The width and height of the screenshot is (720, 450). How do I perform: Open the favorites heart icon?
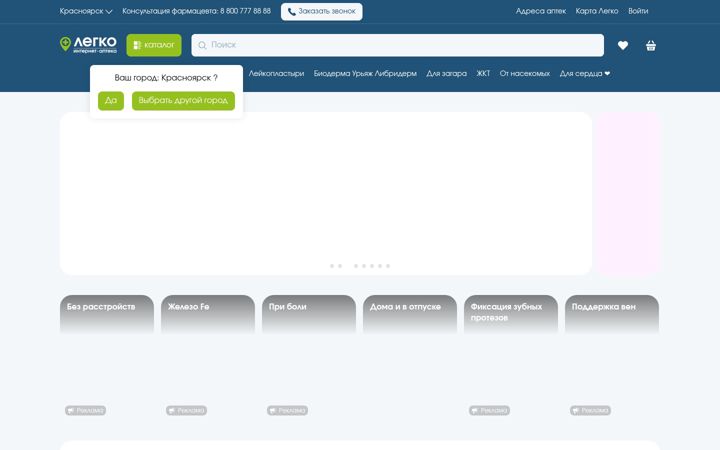pyautogui.click(x=623, y=45)
